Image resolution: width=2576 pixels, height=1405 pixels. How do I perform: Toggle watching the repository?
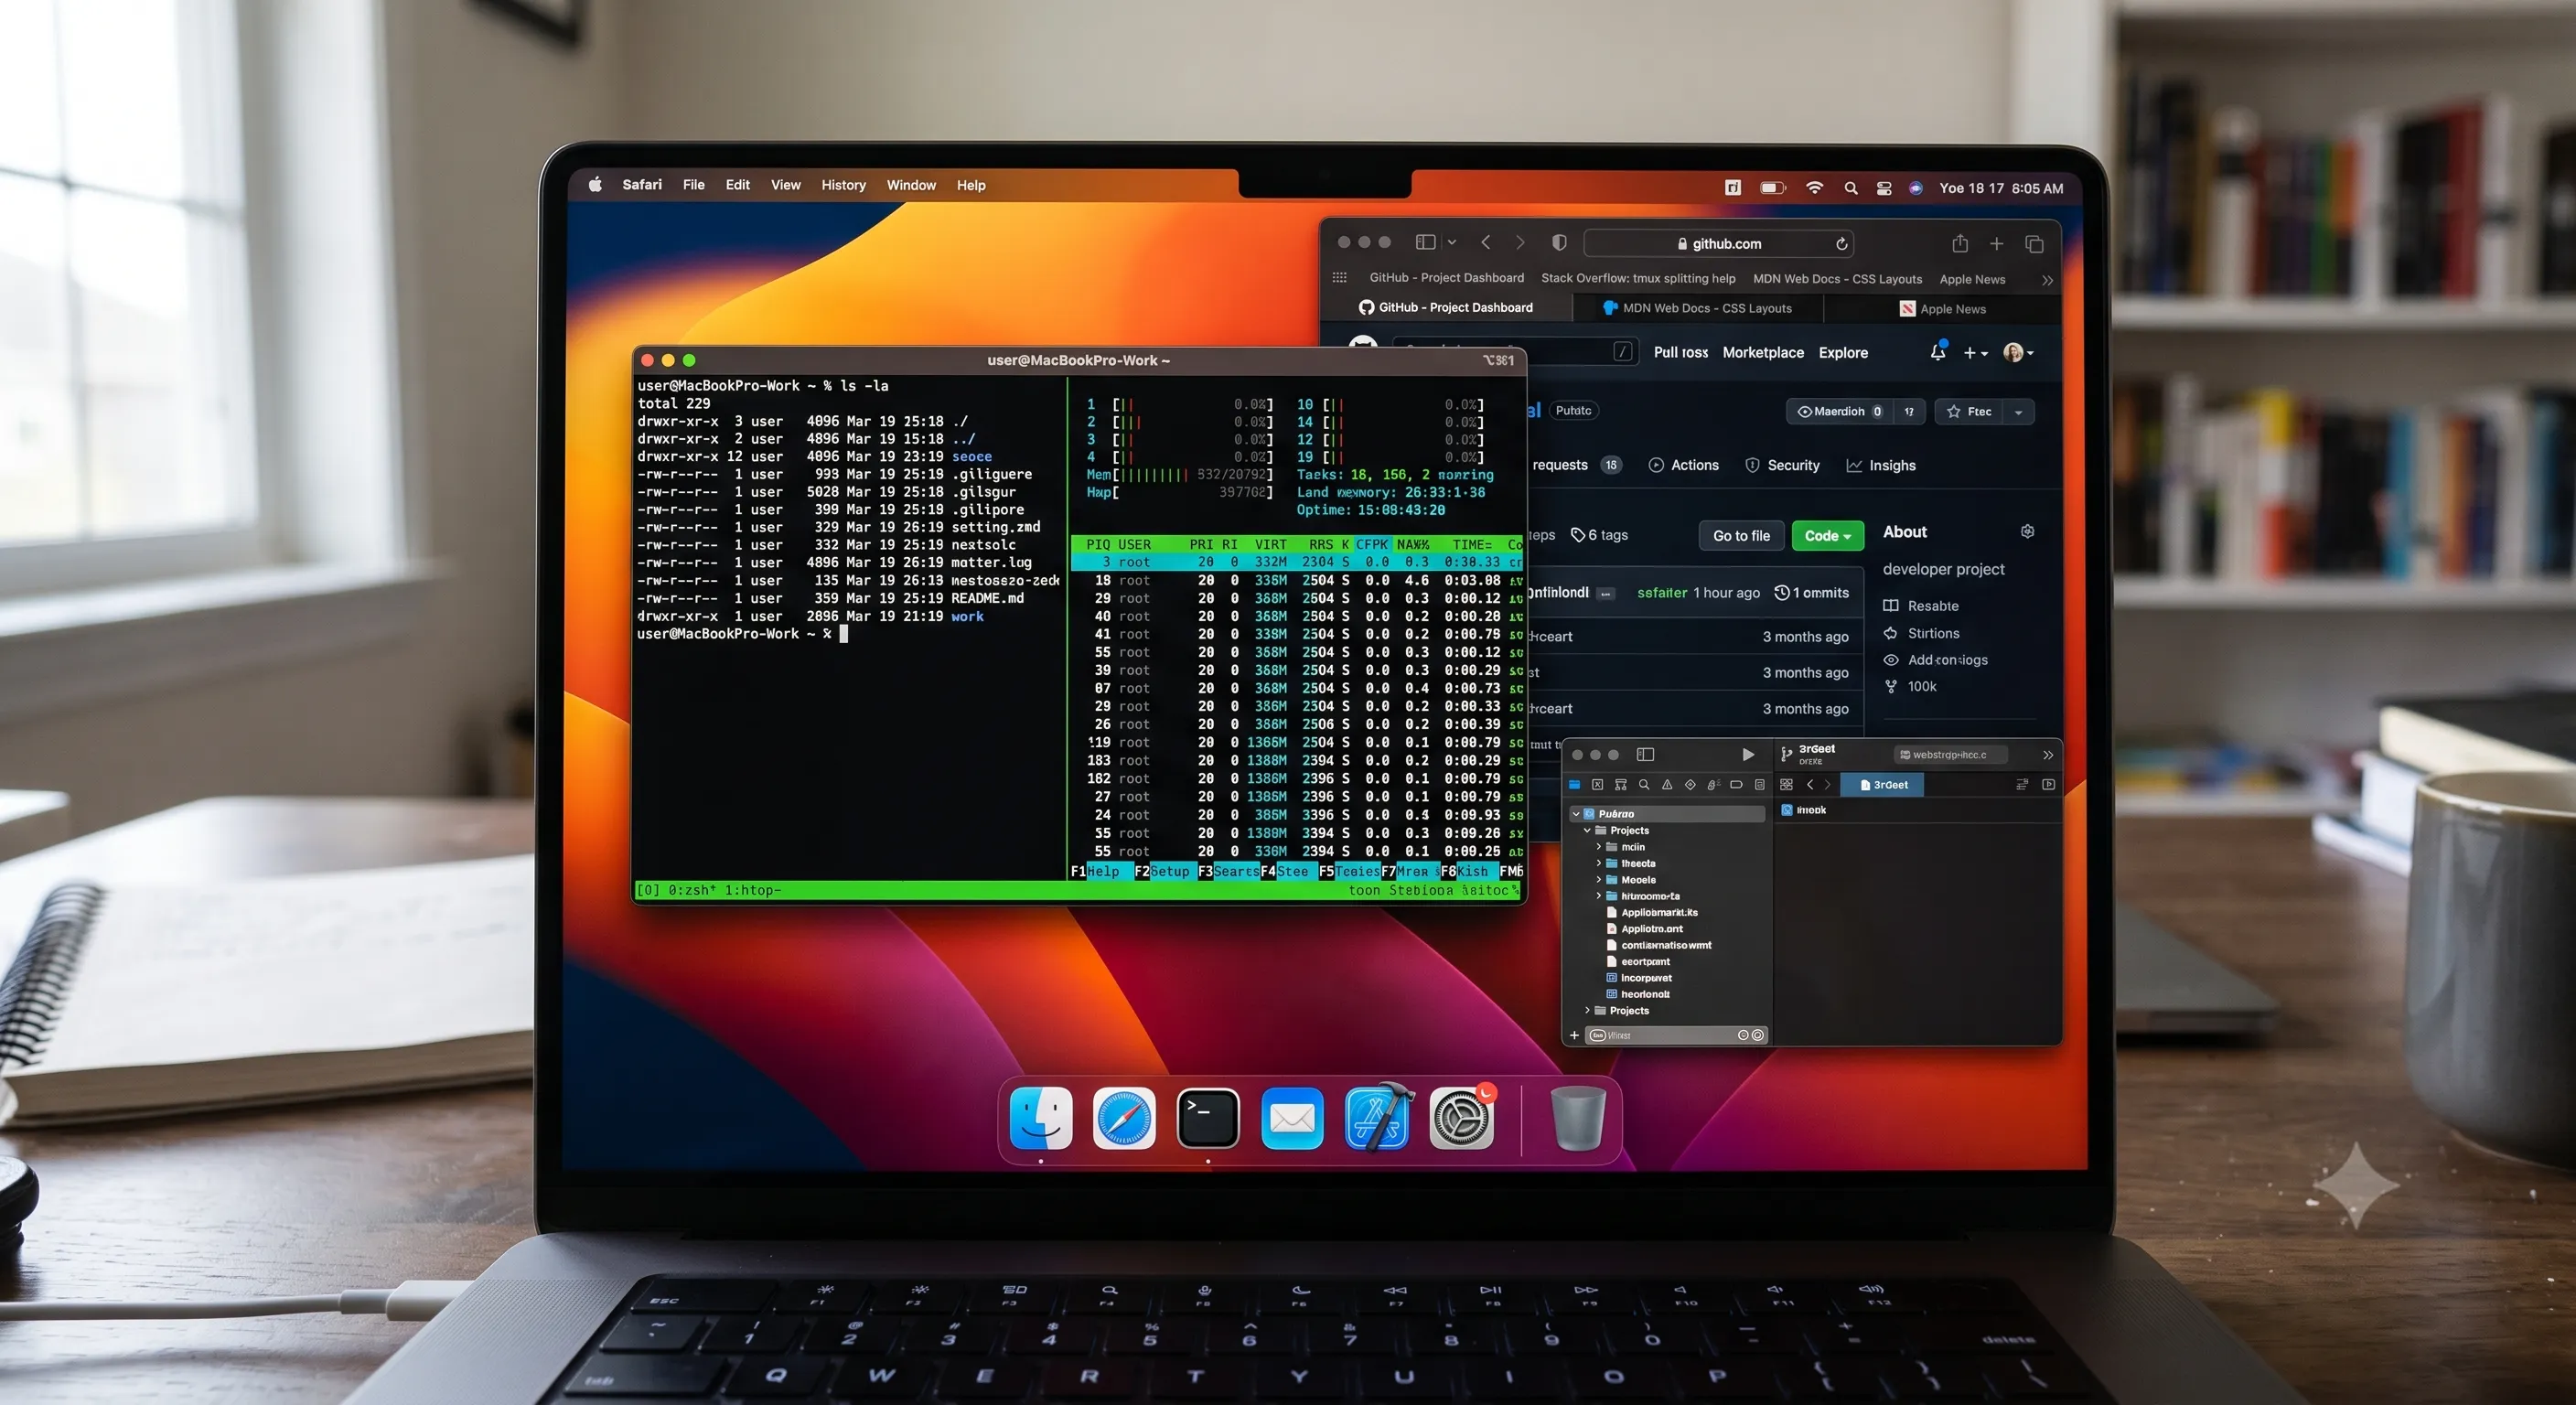tap(1840, 411)
